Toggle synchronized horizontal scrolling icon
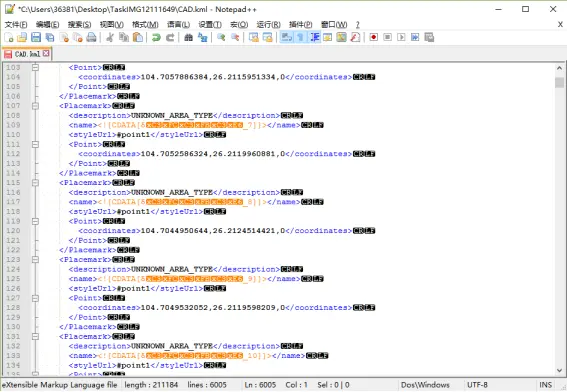 (x=267, y=37)
